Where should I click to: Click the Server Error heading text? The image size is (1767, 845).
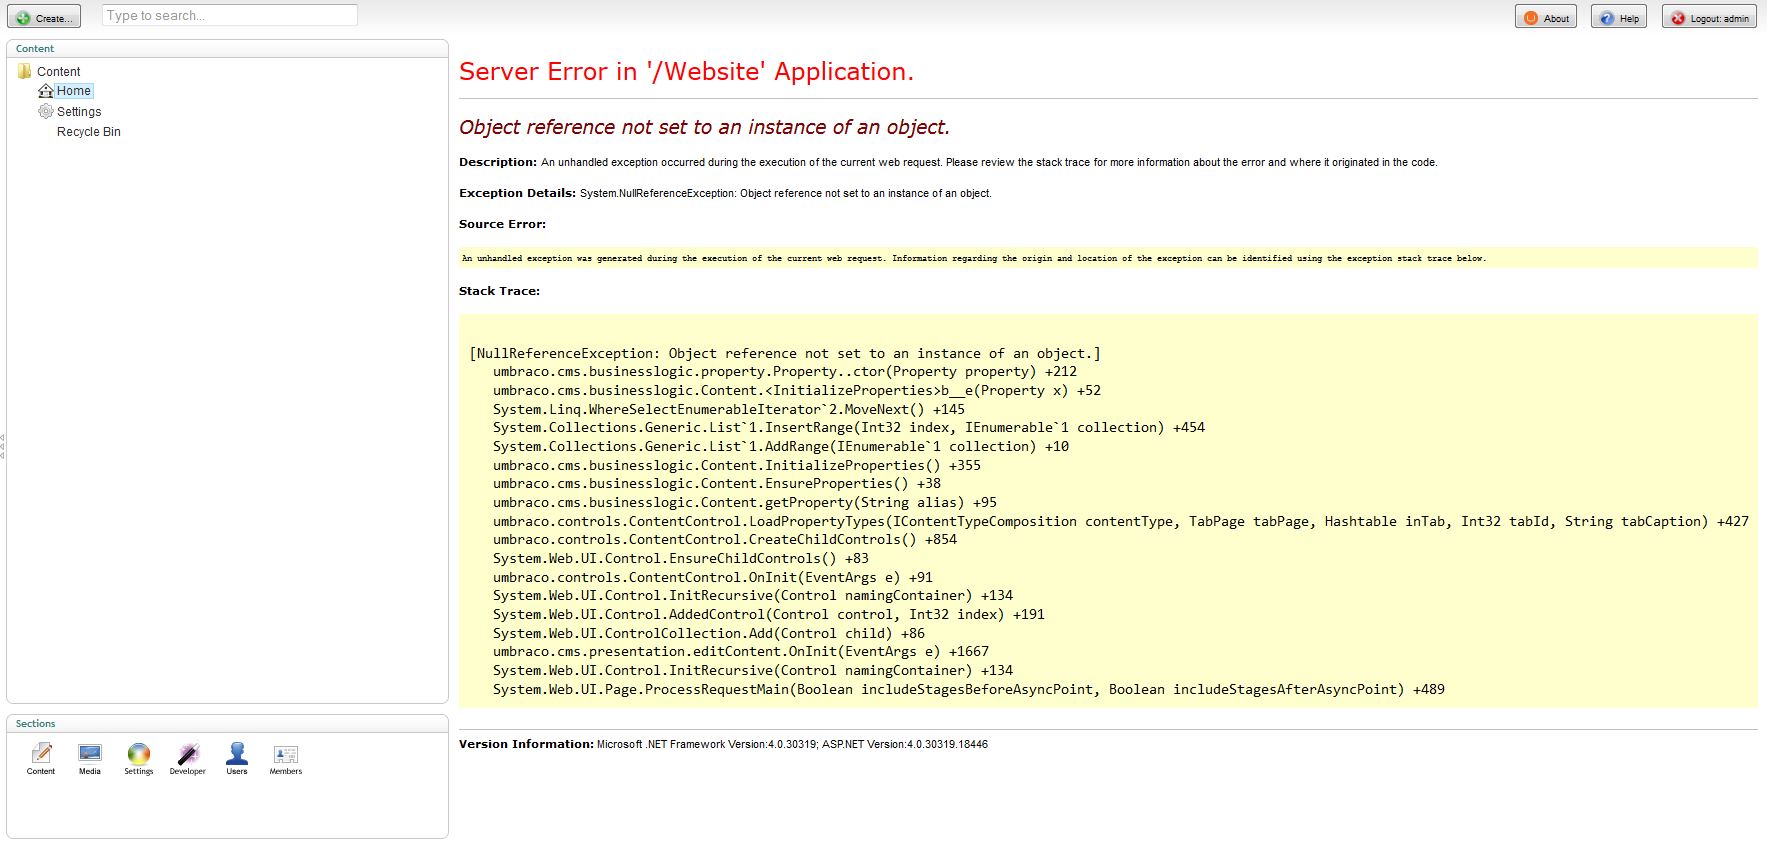click(x=686, y=71)
